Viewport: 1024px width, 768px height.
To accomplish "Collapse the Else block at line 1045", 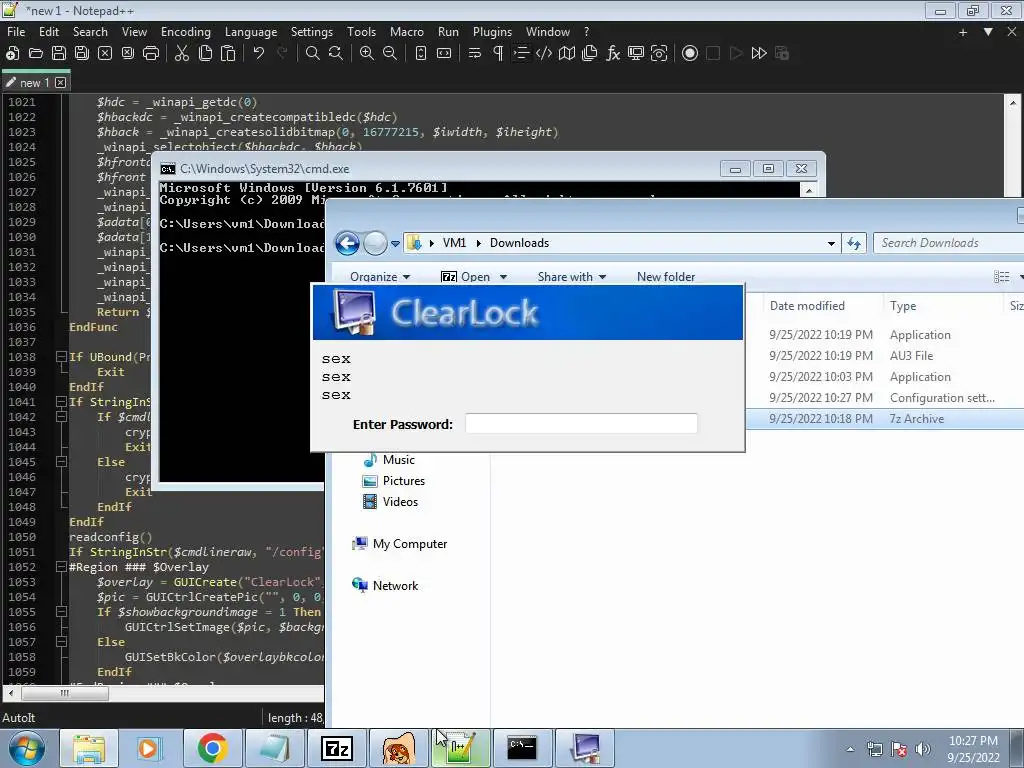I will click(61, 462).
